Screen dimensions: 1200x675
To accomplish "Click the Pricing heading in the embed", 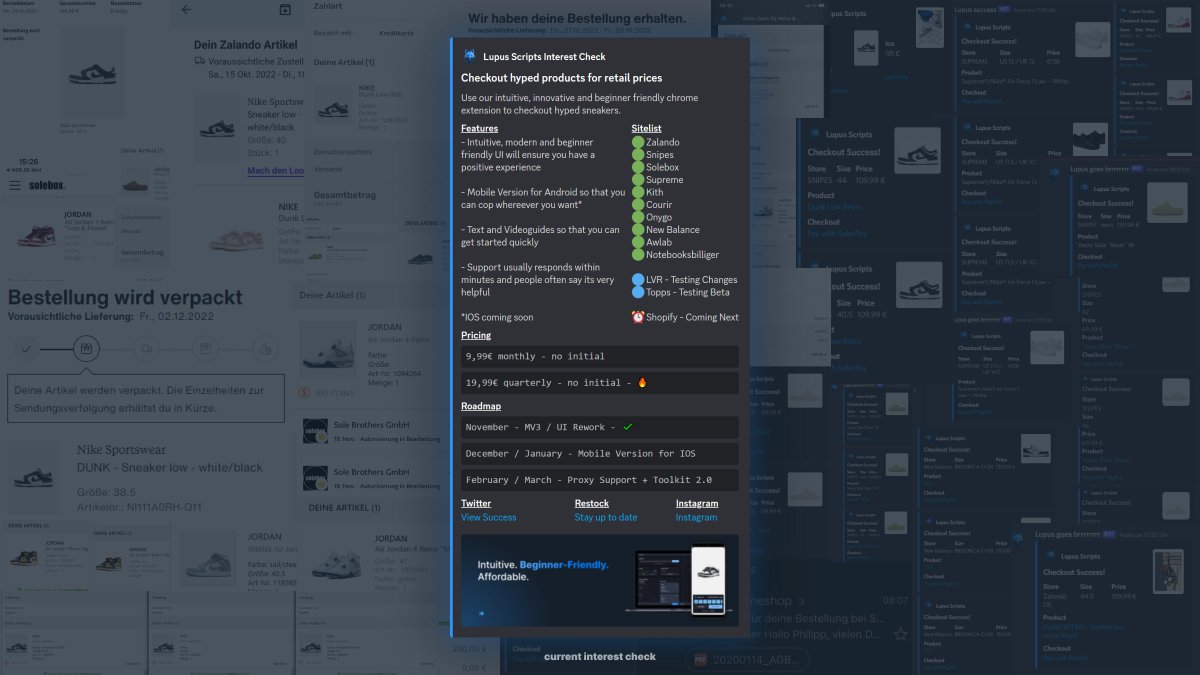I will click(476, 336).
